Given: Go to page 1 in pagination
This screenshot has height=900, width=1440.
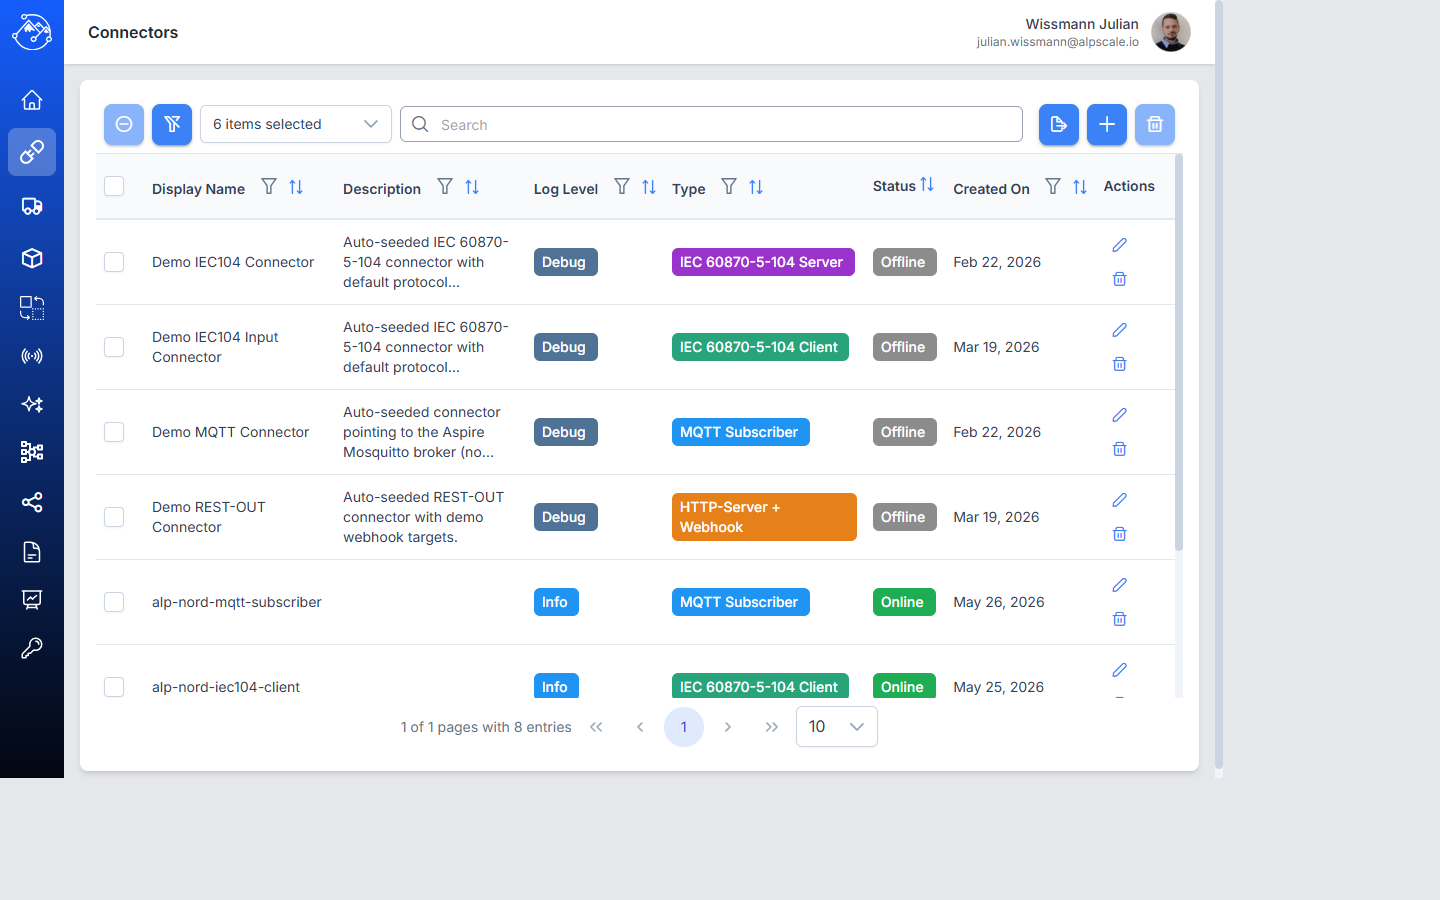Looking at the screenshot, I should coord(684,727).
